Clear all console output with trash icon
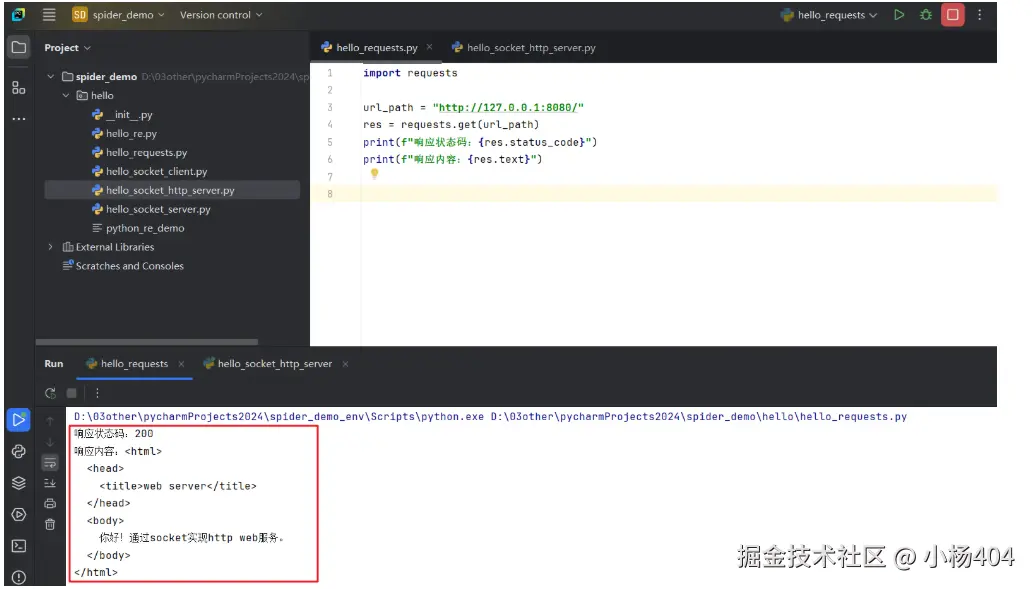The height and width of the screenshot is (589, 1033). coord(50,525)
